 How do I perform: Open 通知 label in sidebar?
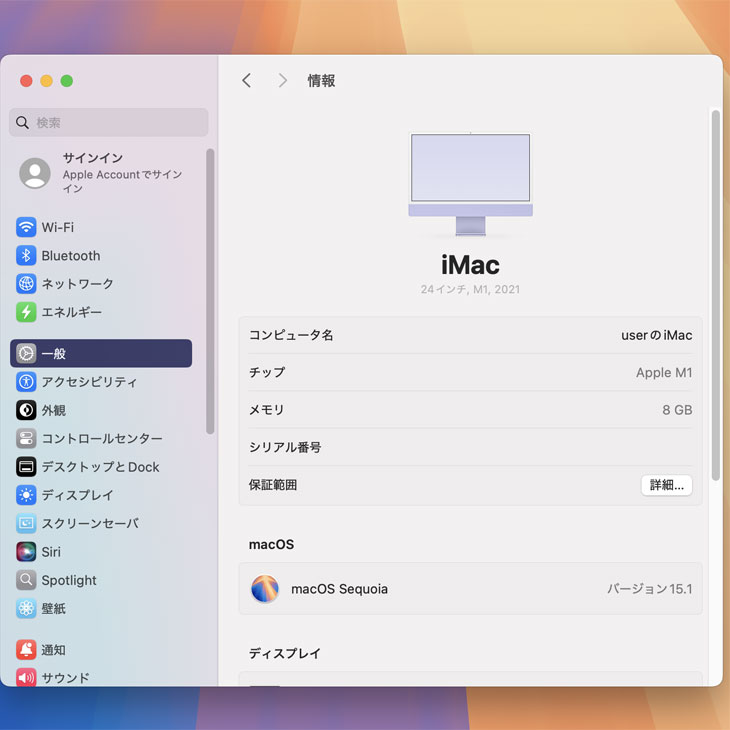(54, 650)
